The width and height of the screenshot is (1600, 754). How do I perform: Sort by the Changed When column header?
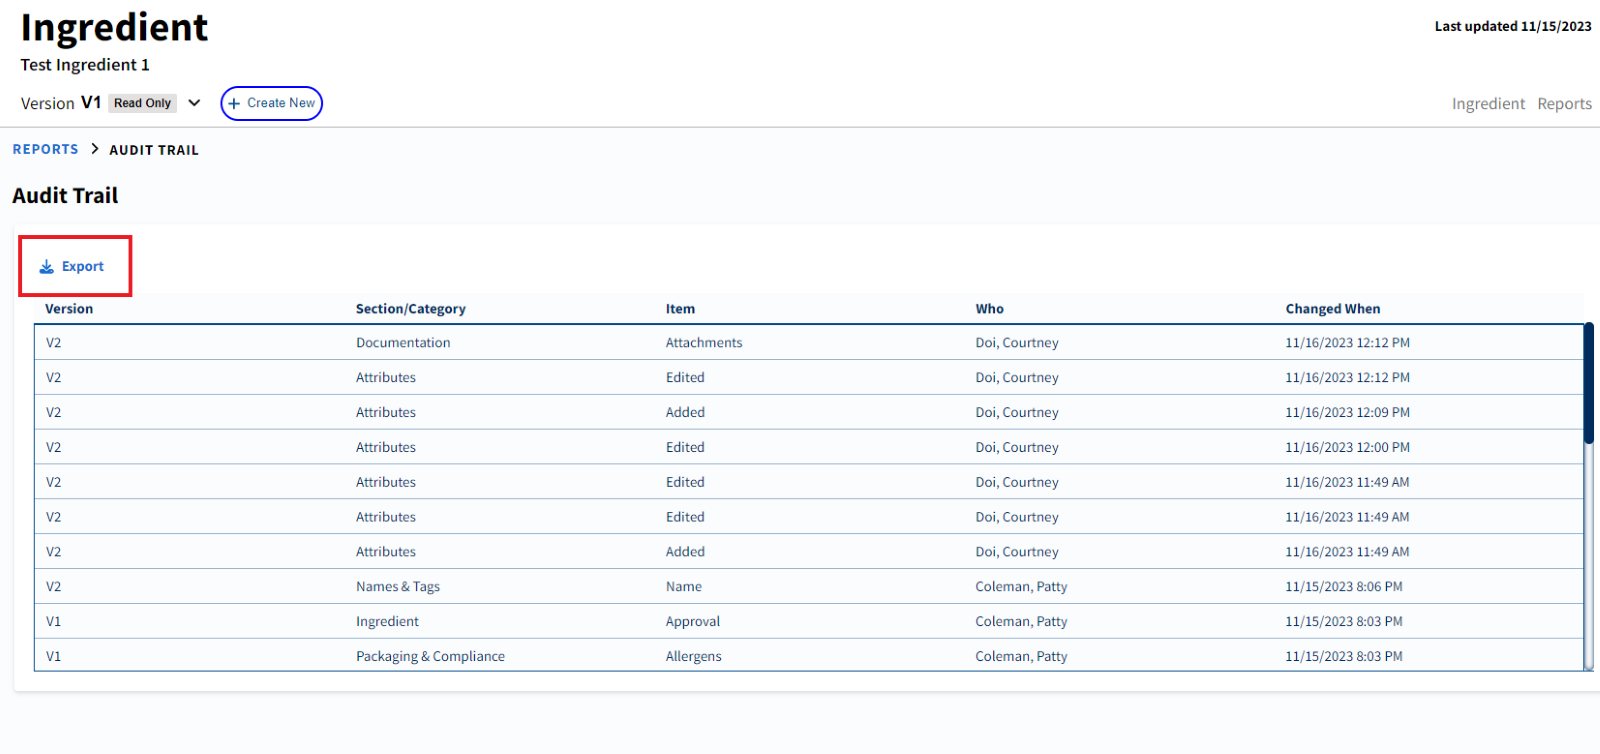point(1332,309)
